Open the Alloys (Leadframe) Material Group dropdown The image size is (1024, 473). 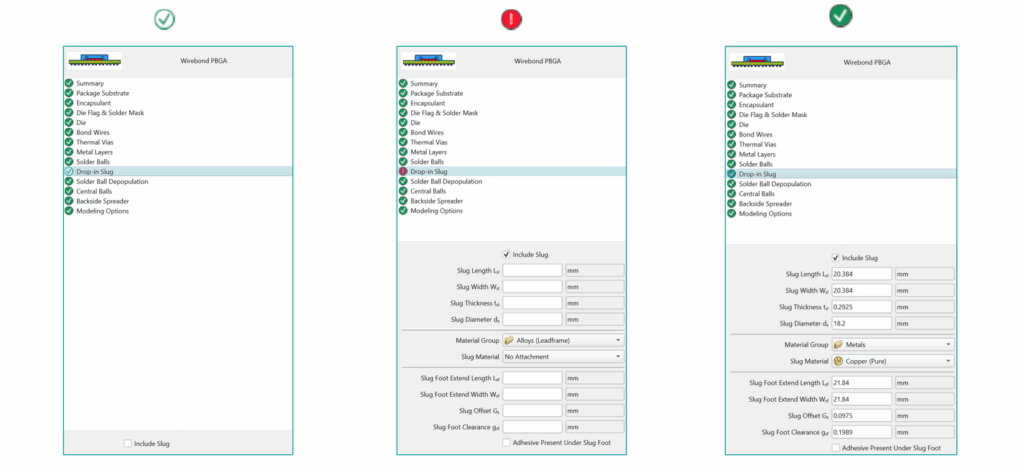[x=562, y=341]
